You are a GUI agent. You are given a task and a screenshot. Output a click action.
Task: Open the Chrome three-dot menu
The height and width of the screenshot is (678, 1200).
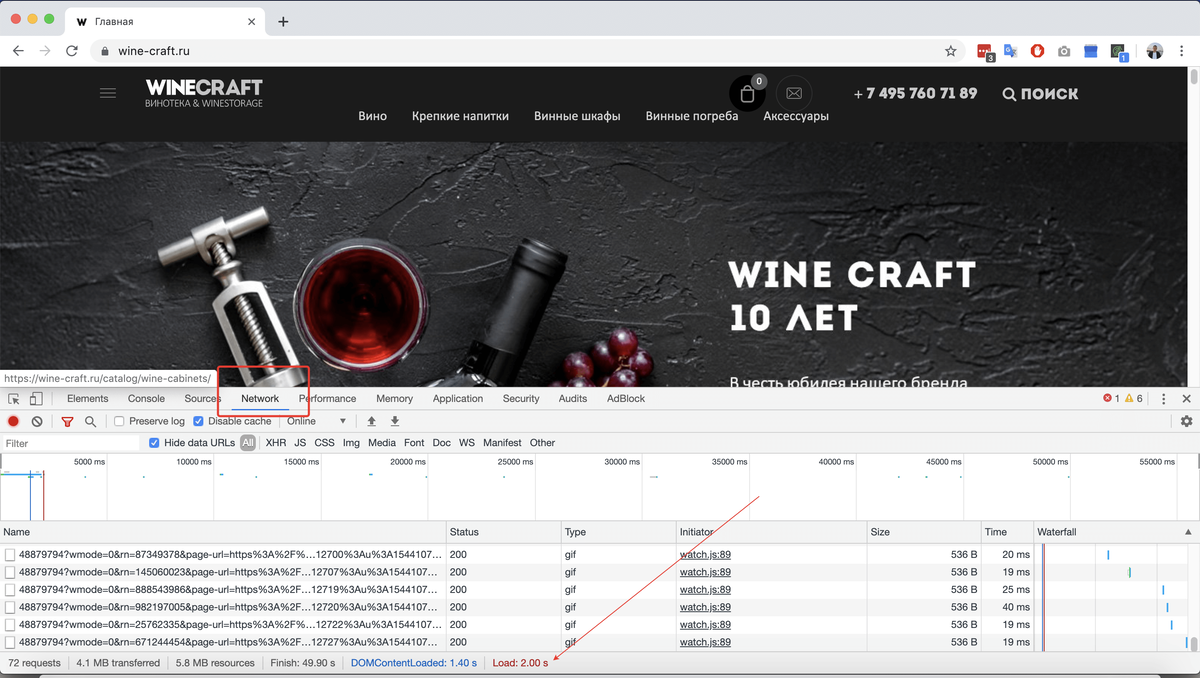(1182, 51)
